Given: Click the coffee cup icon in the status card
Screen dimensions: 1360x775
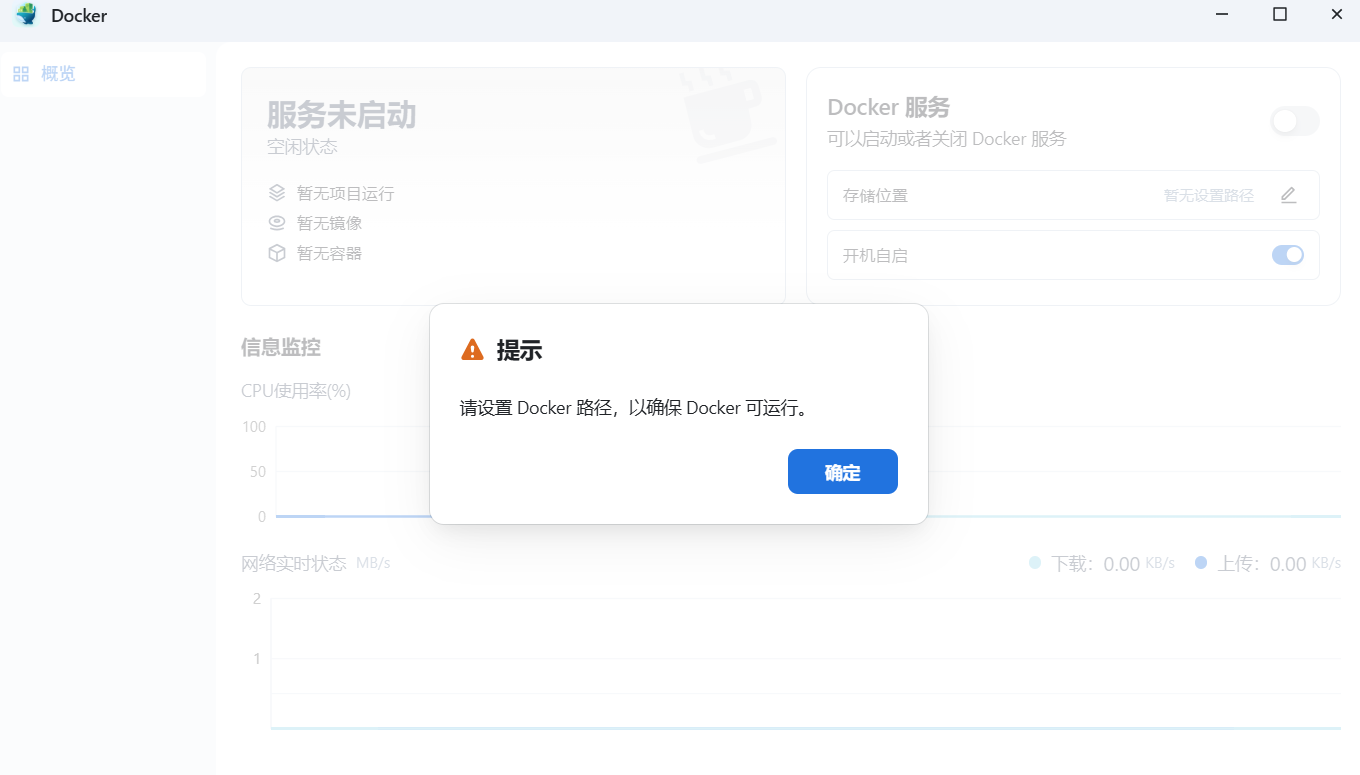Looking at the screenshot, I should (x=728, y=116).
